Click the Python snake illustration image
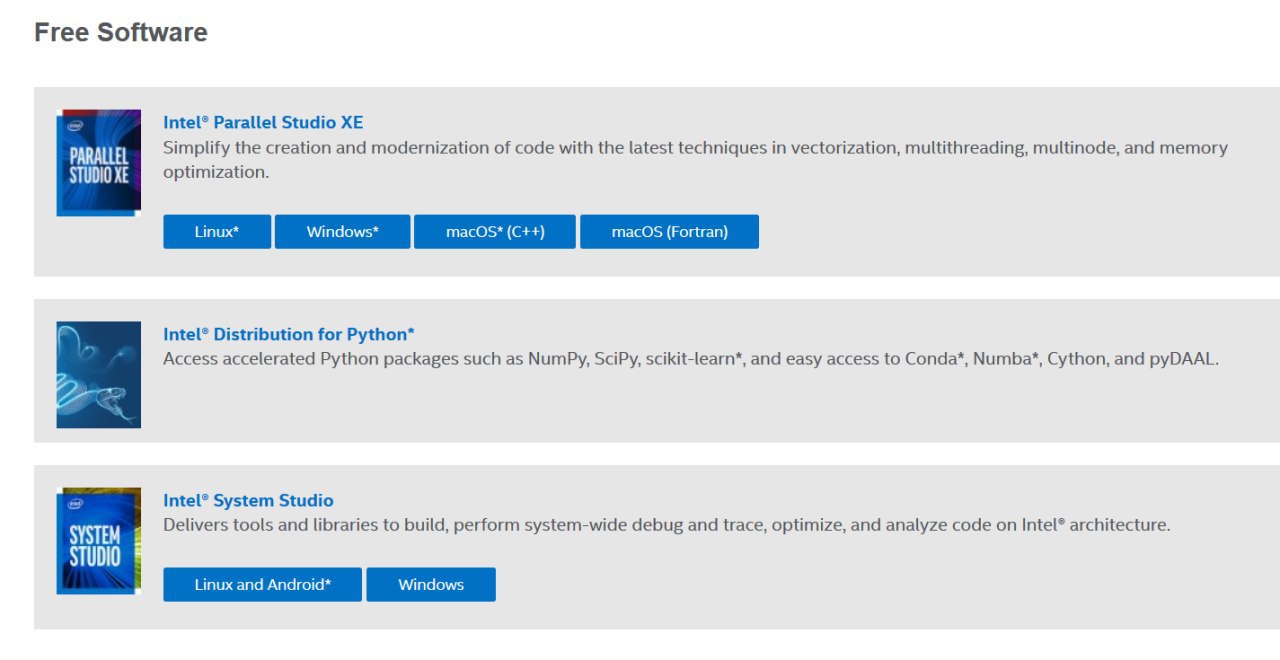This screenshot has height=660, width=1280. (99, 375)
